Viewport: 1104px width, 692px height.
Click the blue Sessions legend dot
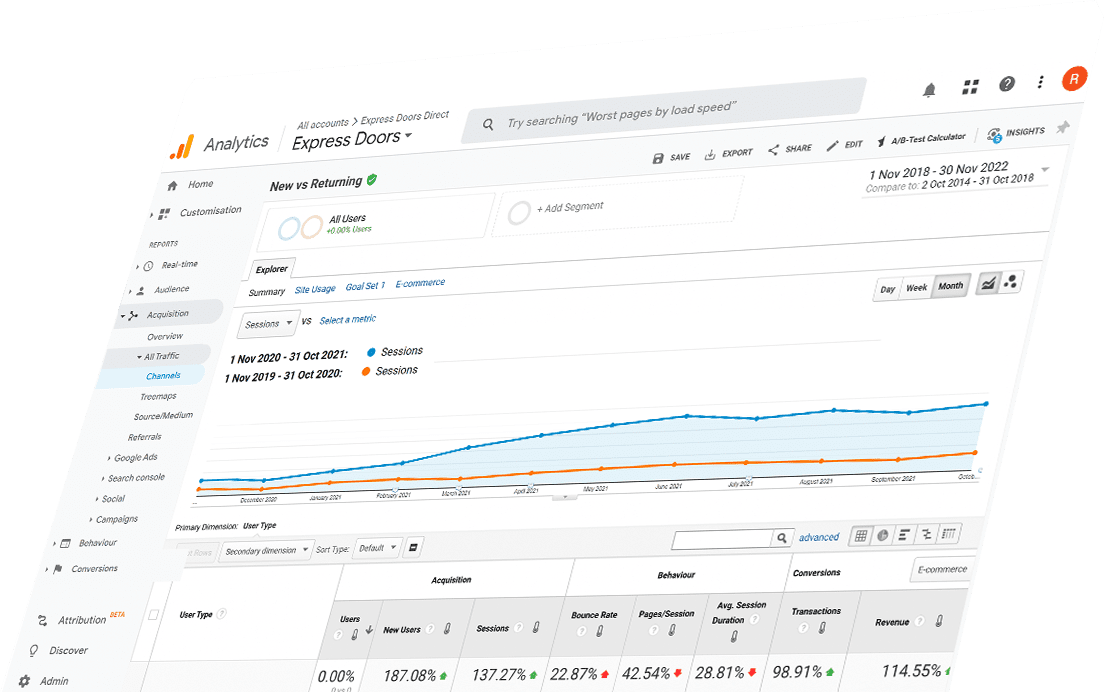tap(372, 351)
